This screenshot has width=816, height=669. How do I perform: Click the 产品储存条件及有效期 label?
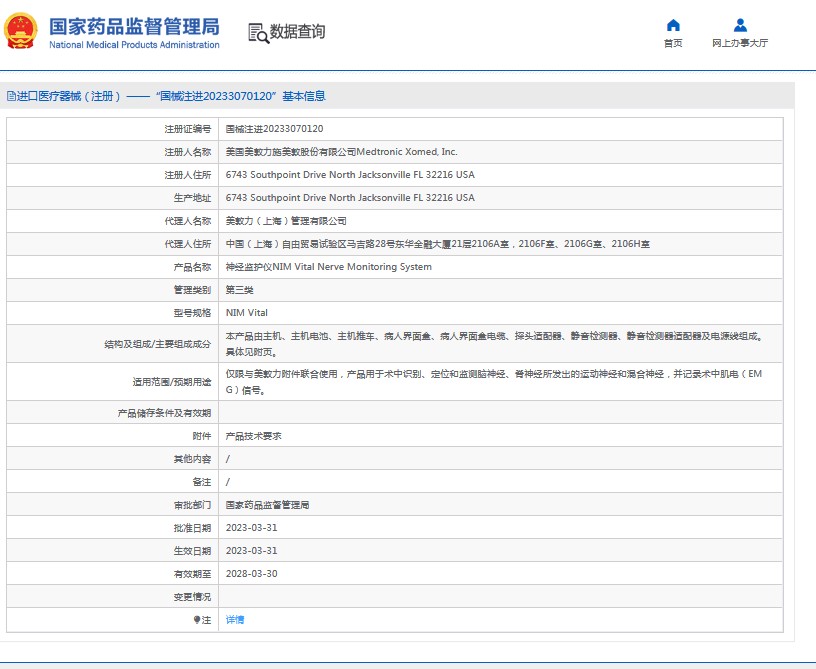click(164, 413)
